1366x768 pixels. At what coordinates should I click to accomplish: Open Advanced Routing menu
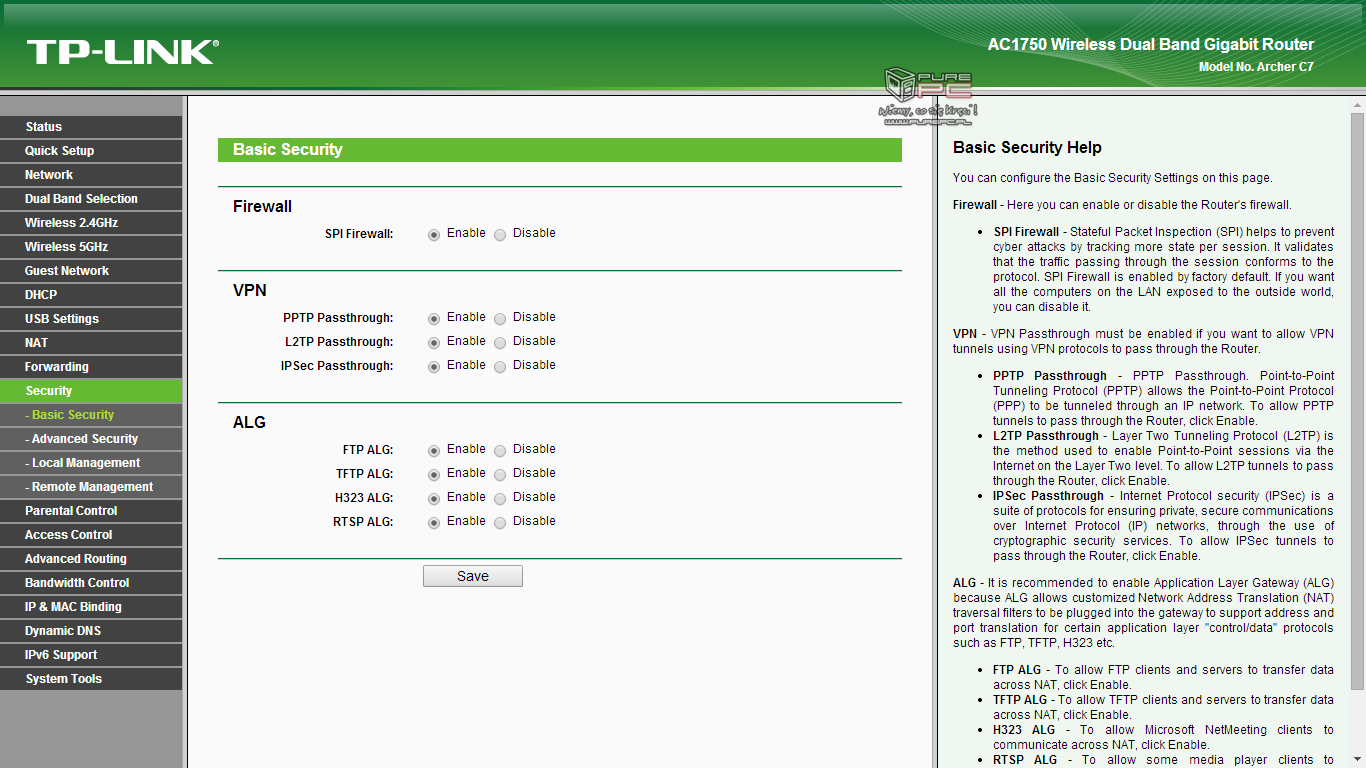91,559
